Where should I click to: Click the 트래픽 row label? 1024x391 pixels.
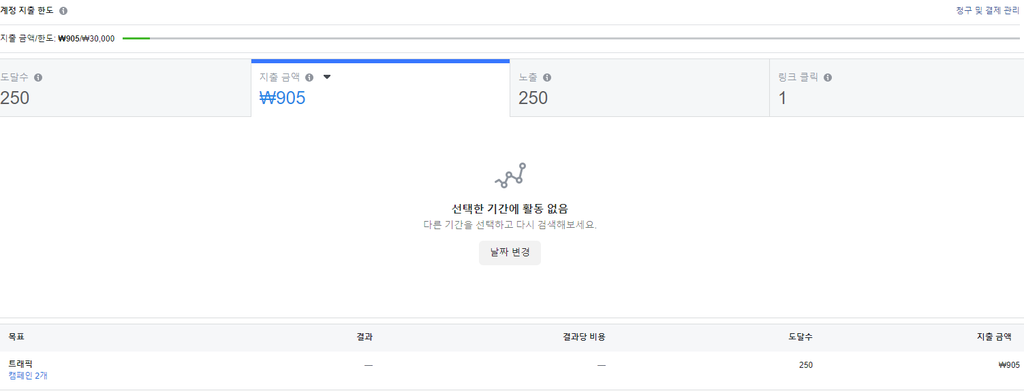[x=20, y=364]
